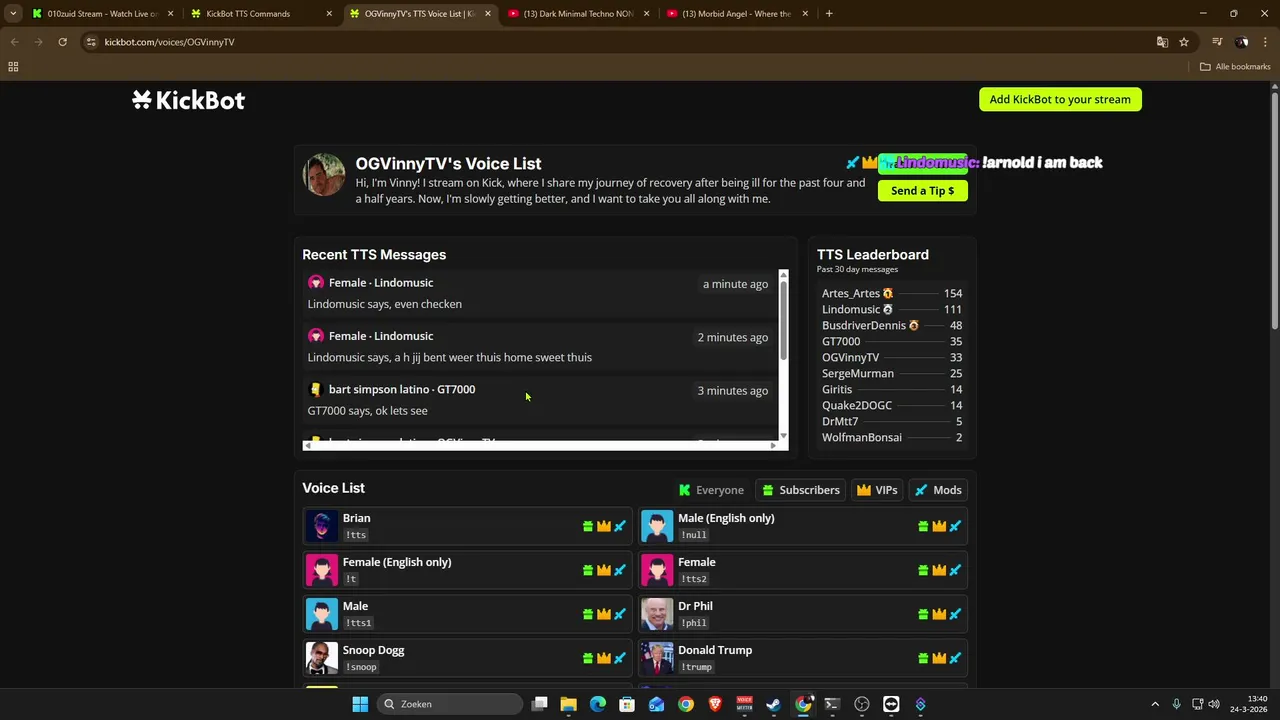Click the translate page icon in address bar
The height and width of the screenshot is (720, 1280).
coord(1162,42)
